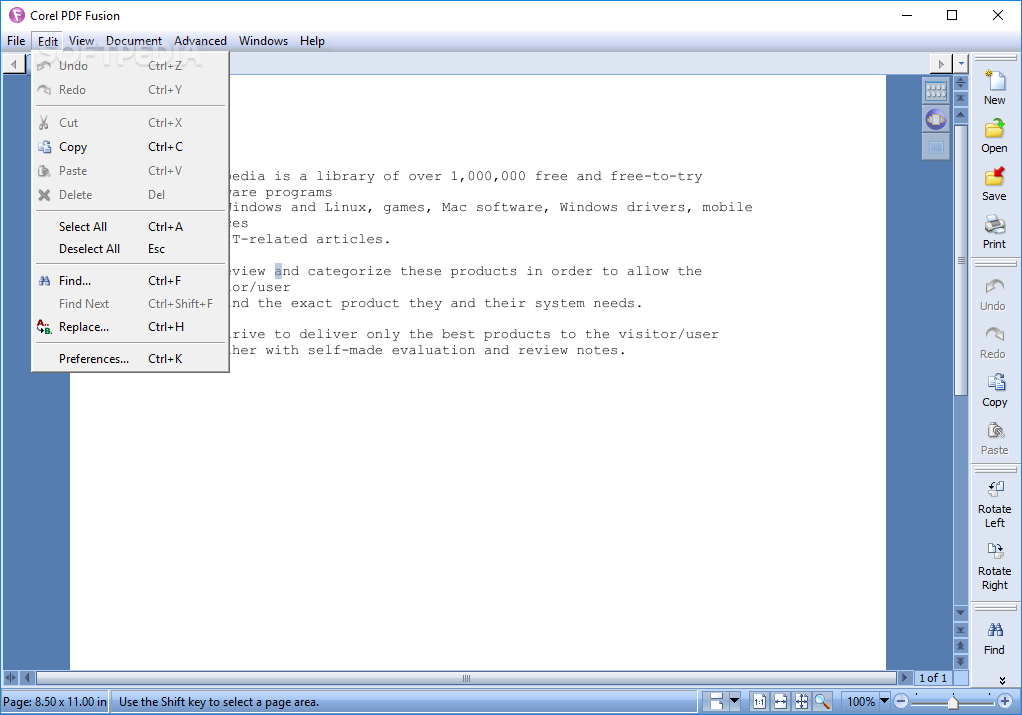Click the Redo icon in right toolbar

point(995,334)
